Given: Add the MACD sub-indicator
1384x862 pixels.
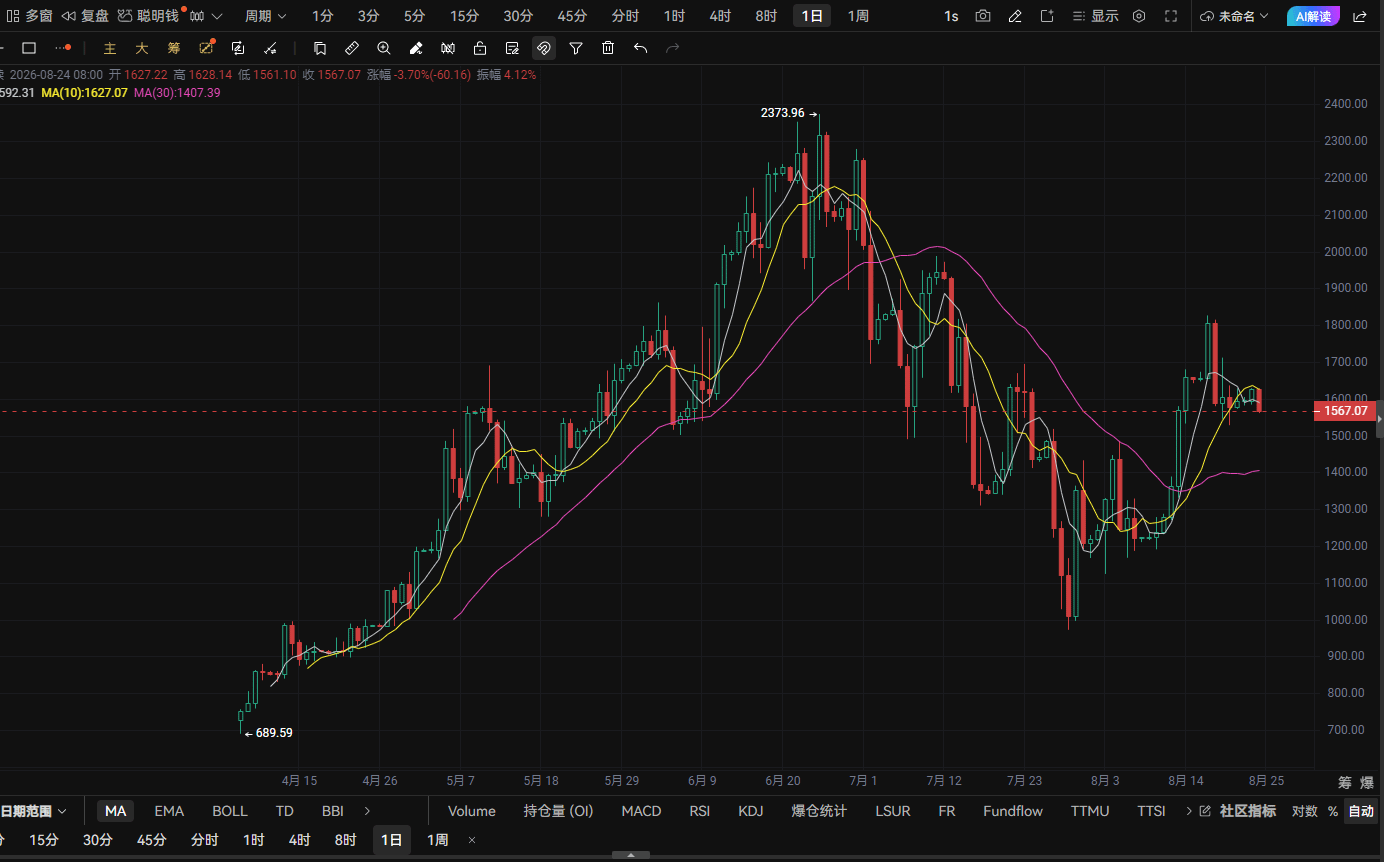Looking at the screenshot, I should (641, 811).
